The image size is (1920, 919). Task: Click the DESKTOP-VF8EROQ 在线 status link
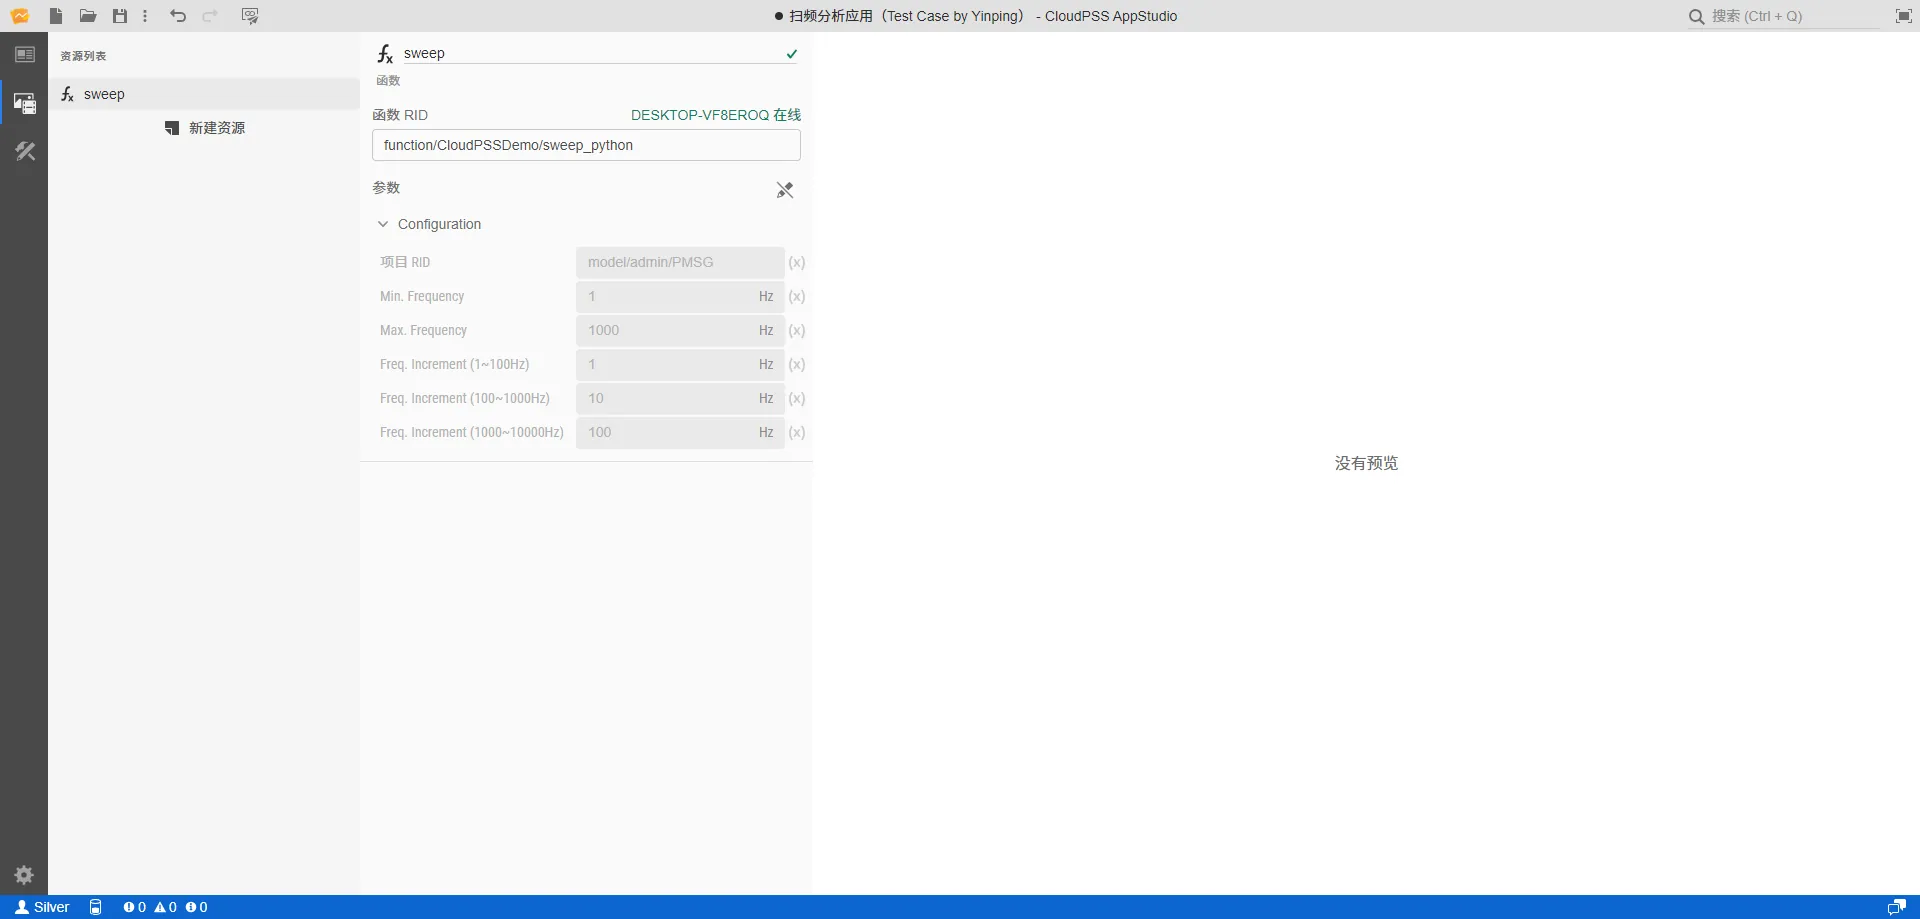(716, 115)
